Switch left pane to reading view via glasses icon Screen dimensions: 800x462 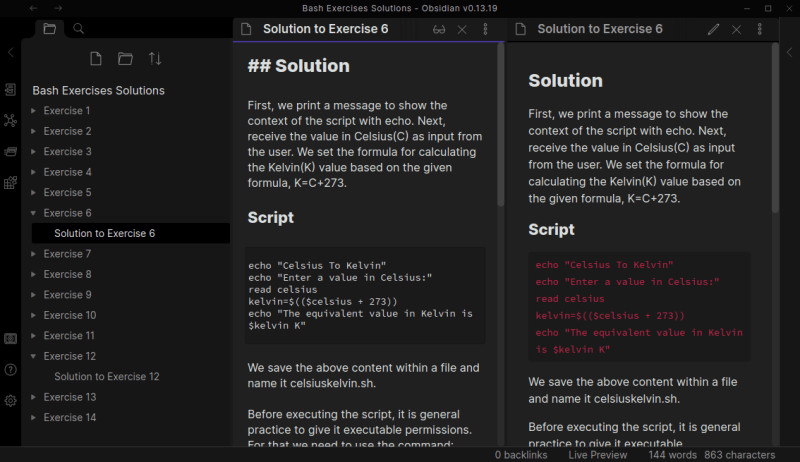[x=438, y=29]
